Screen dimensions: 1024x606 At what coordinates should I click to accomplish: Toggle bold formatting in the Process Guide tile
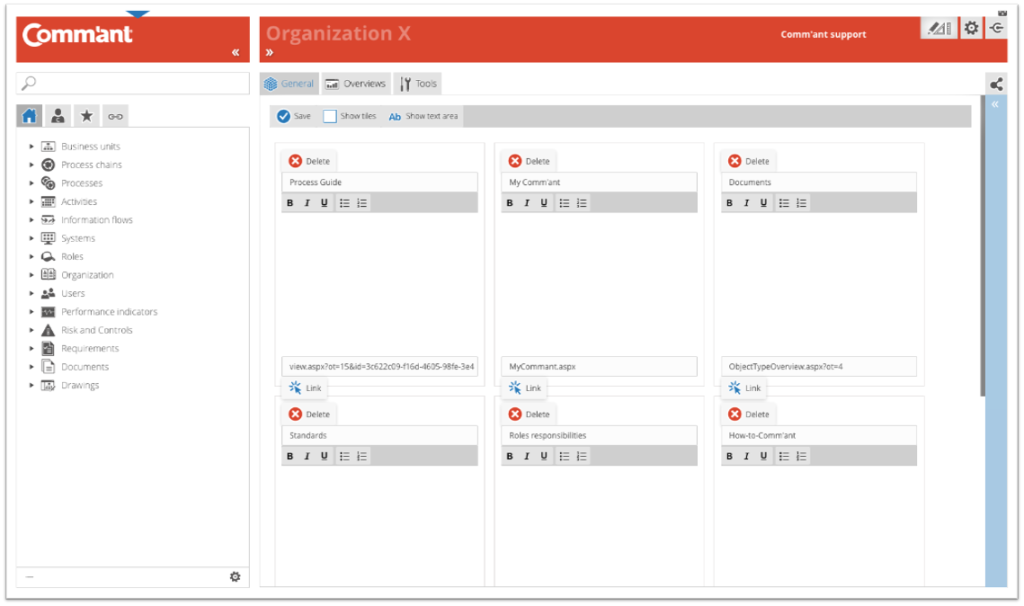point(290,202)
